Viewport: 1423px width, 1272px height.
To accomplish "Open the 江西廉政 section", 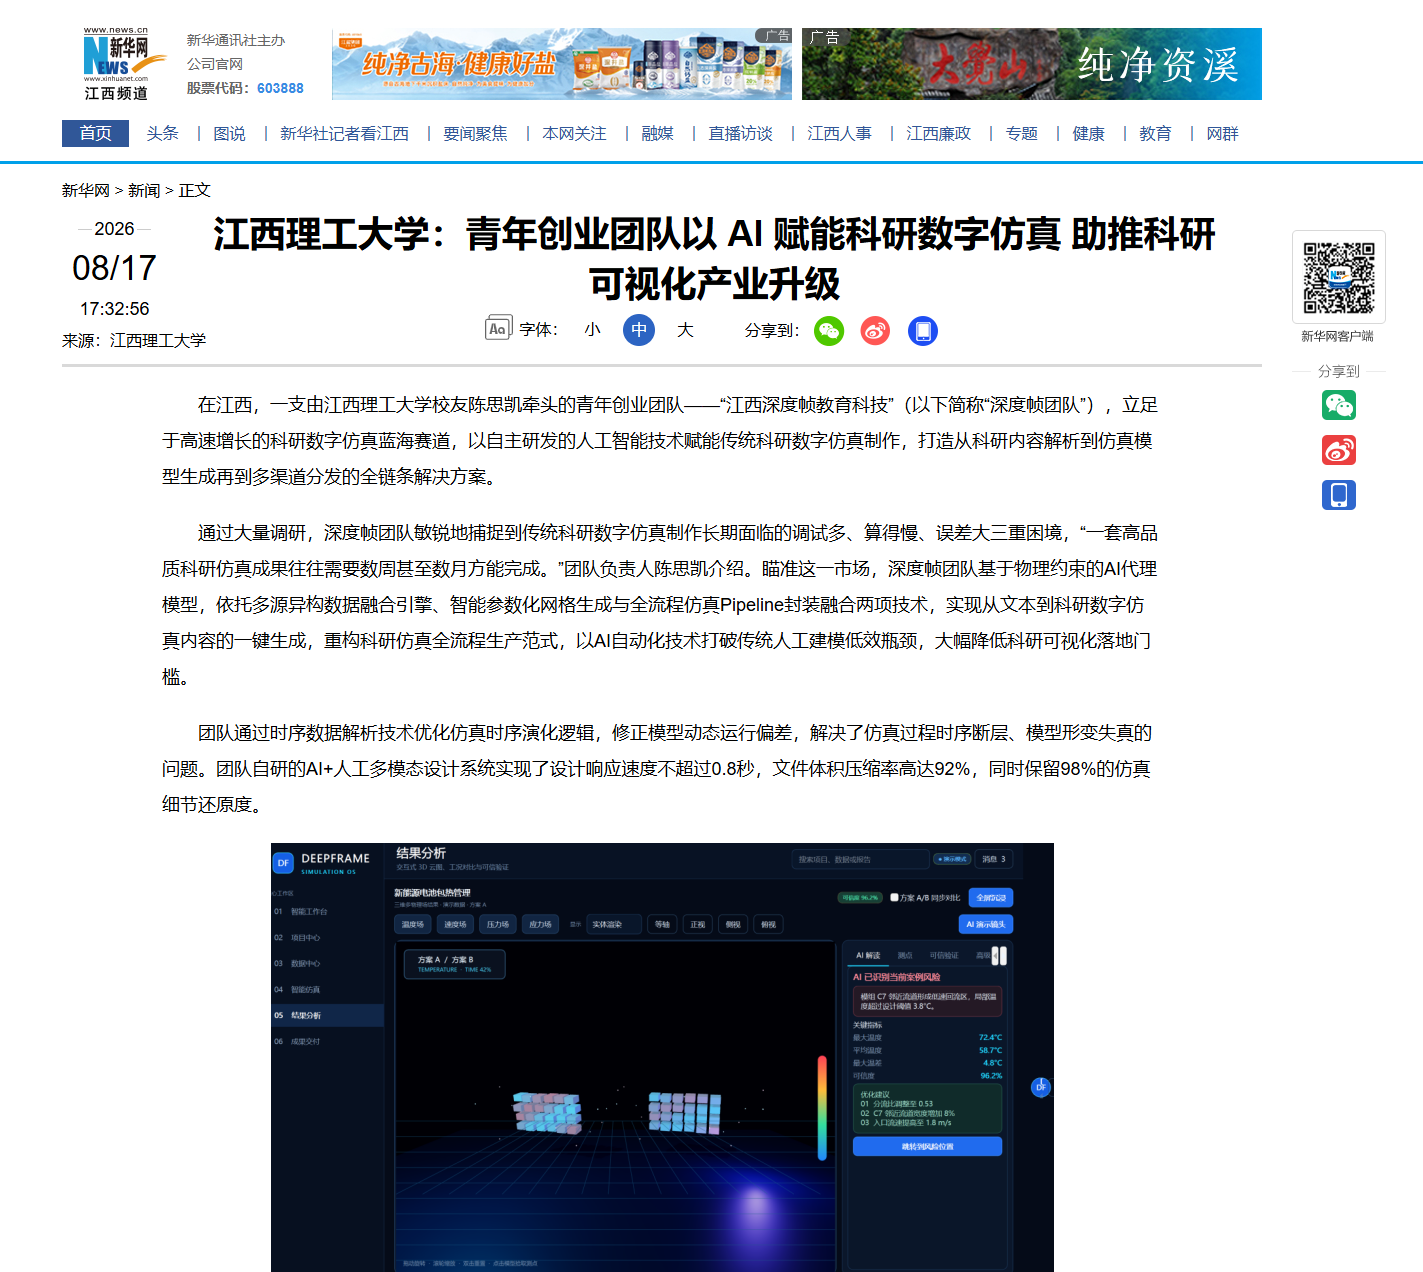I will click(x=938, y=133).
